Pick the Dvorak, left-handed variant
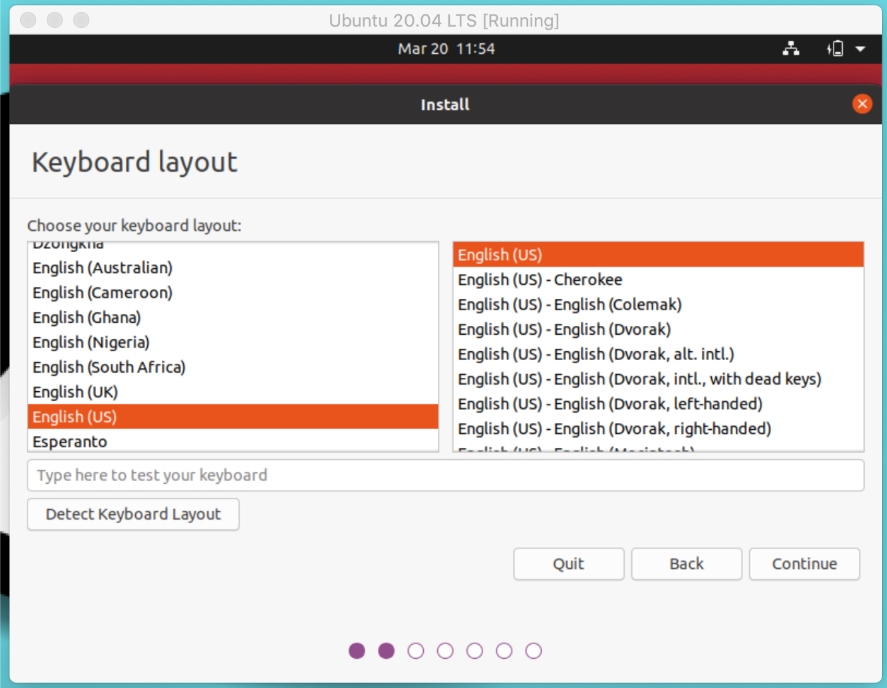This screenshot has width=887, height=688. point(658,404)
